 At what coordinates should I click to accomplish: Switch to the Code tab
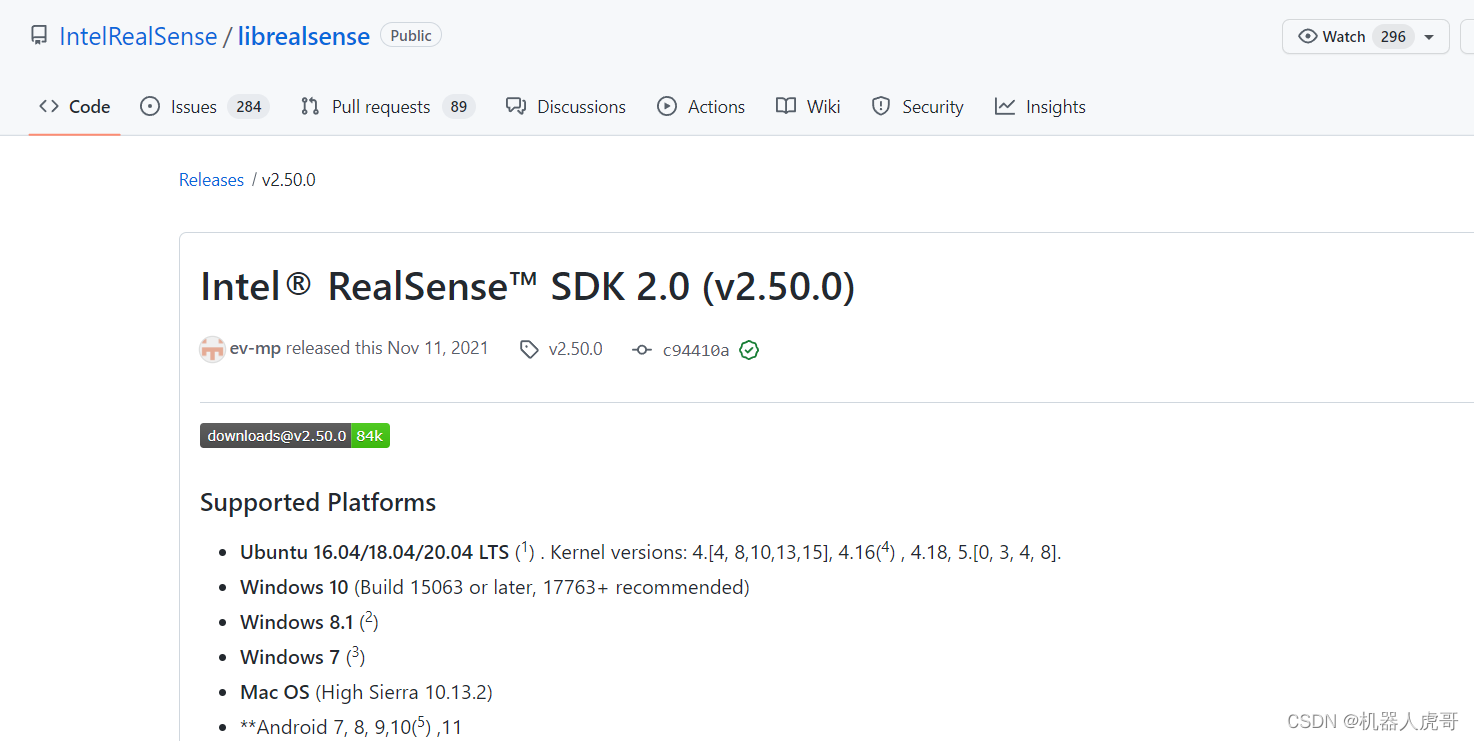74,106
